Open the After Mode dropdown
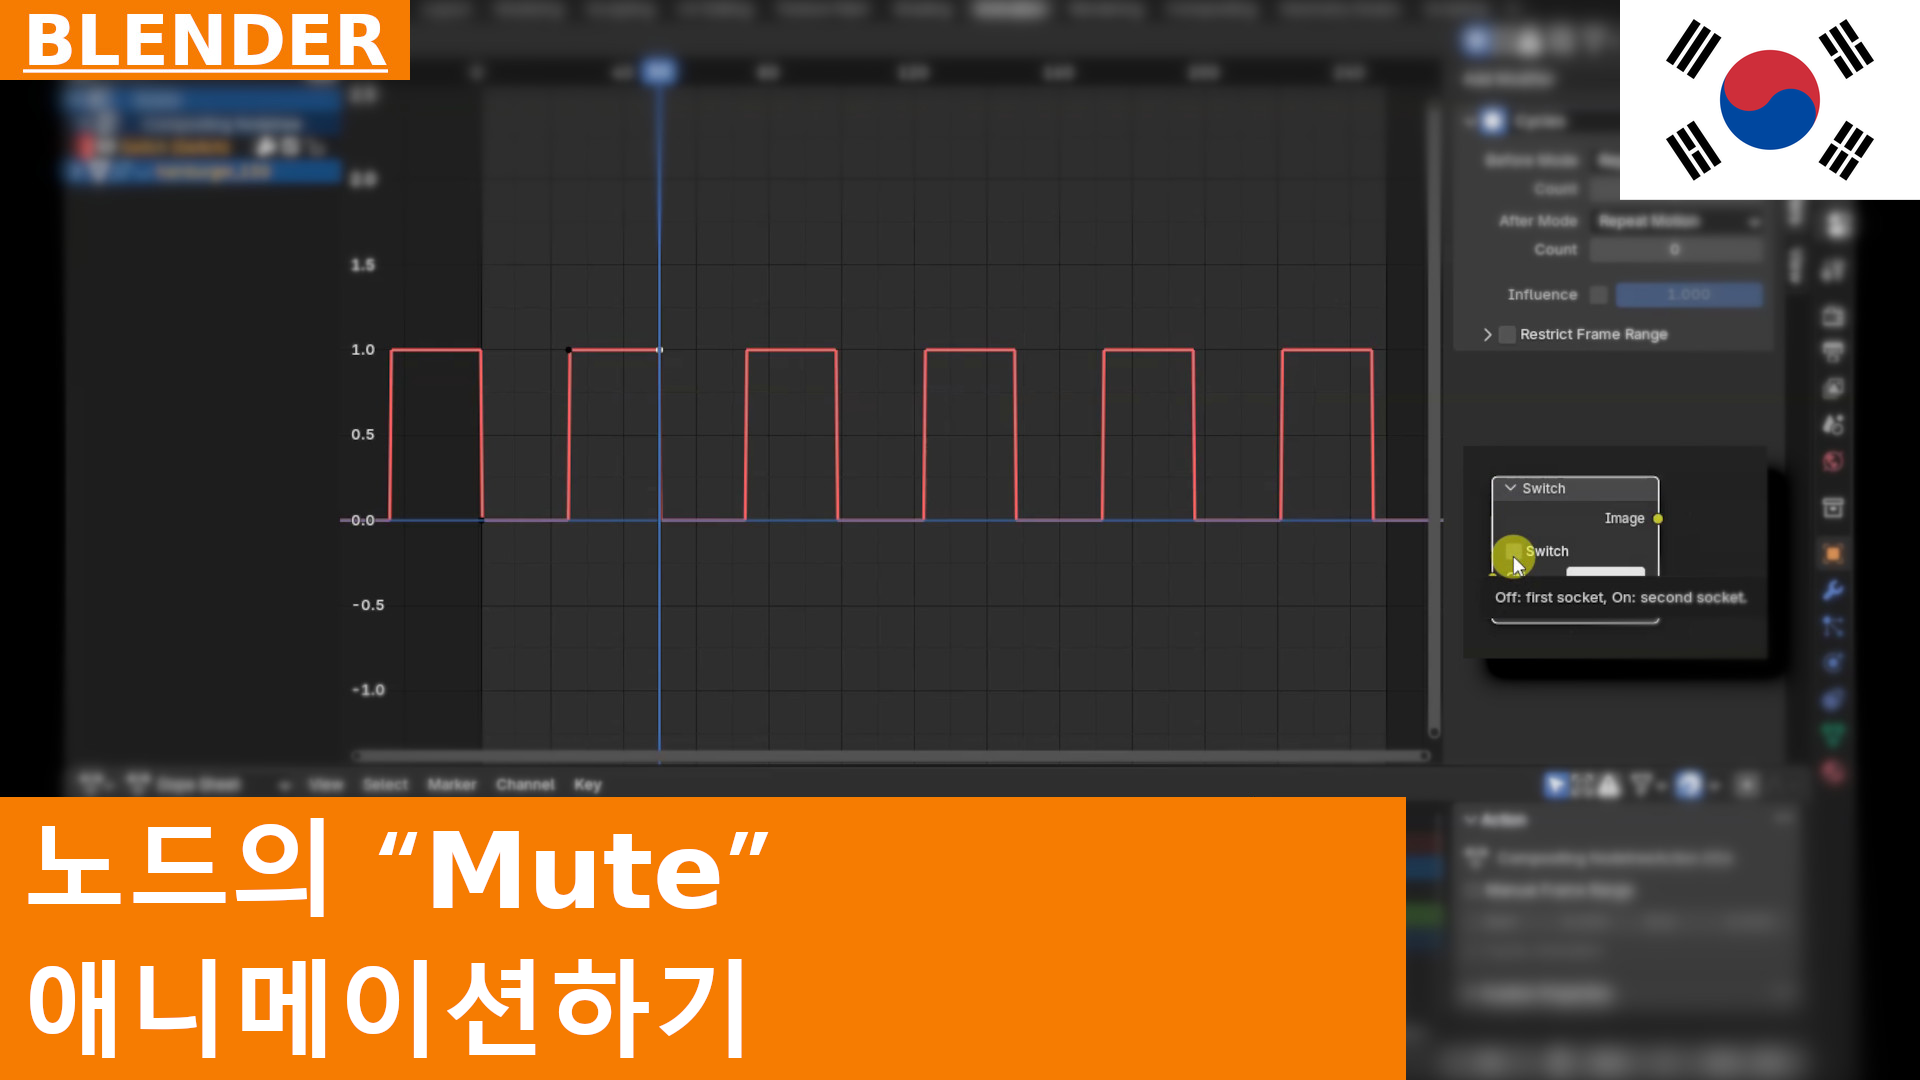This screenshot has height=1080, width=1920. click(1677, 221)
